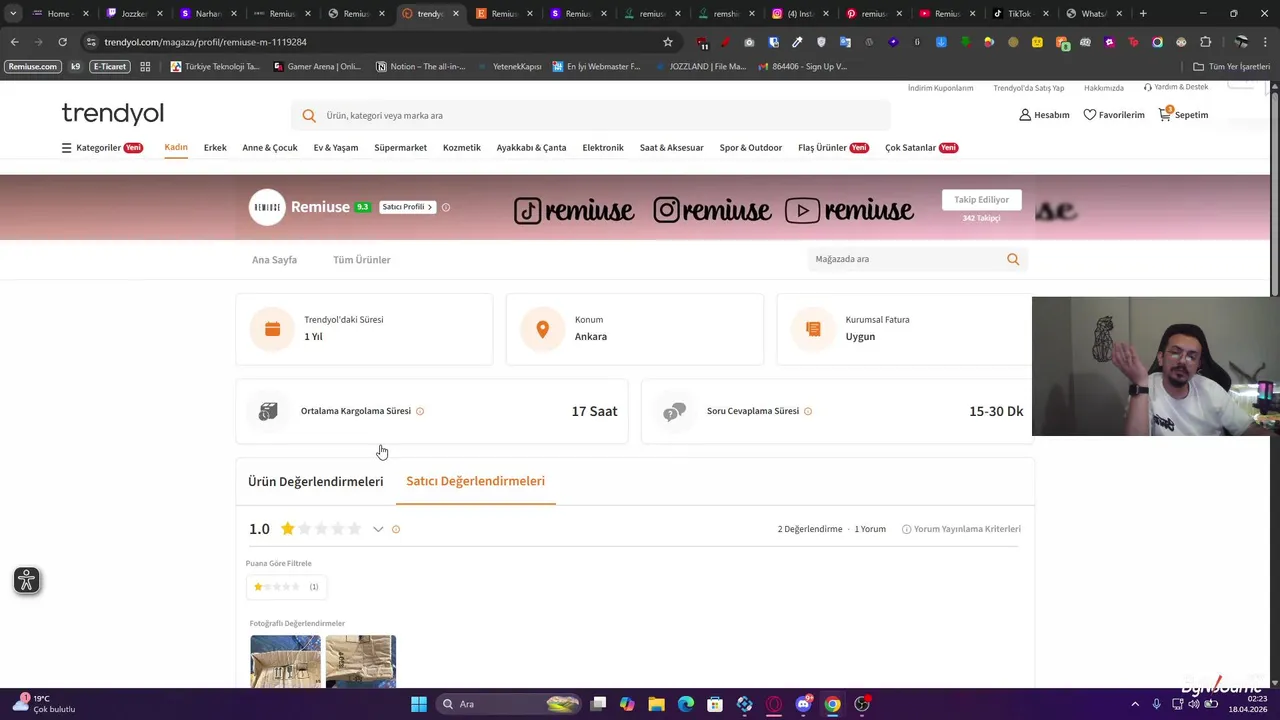Select Ev & Yaşam category
Screen dimensions: 1280x720
(x=336, y=148)
